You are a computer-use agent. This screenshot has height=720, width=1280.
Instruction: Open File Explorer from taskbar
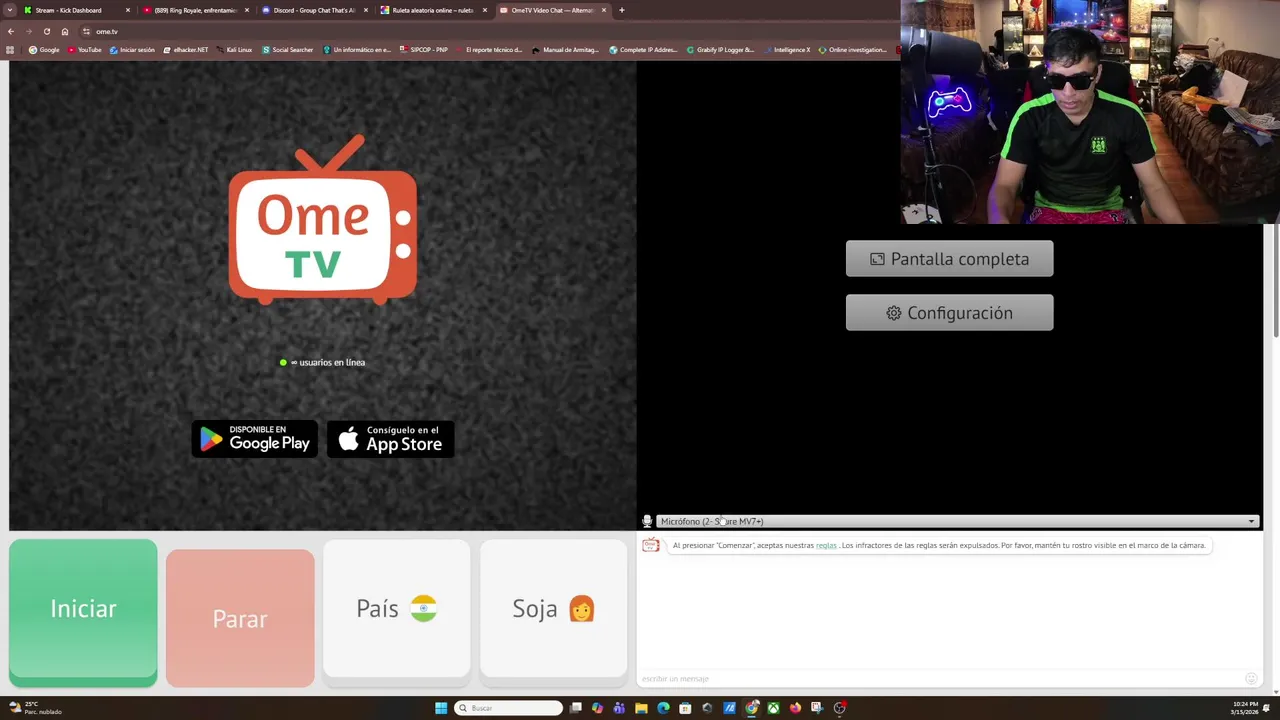click(x=641, y=708)
